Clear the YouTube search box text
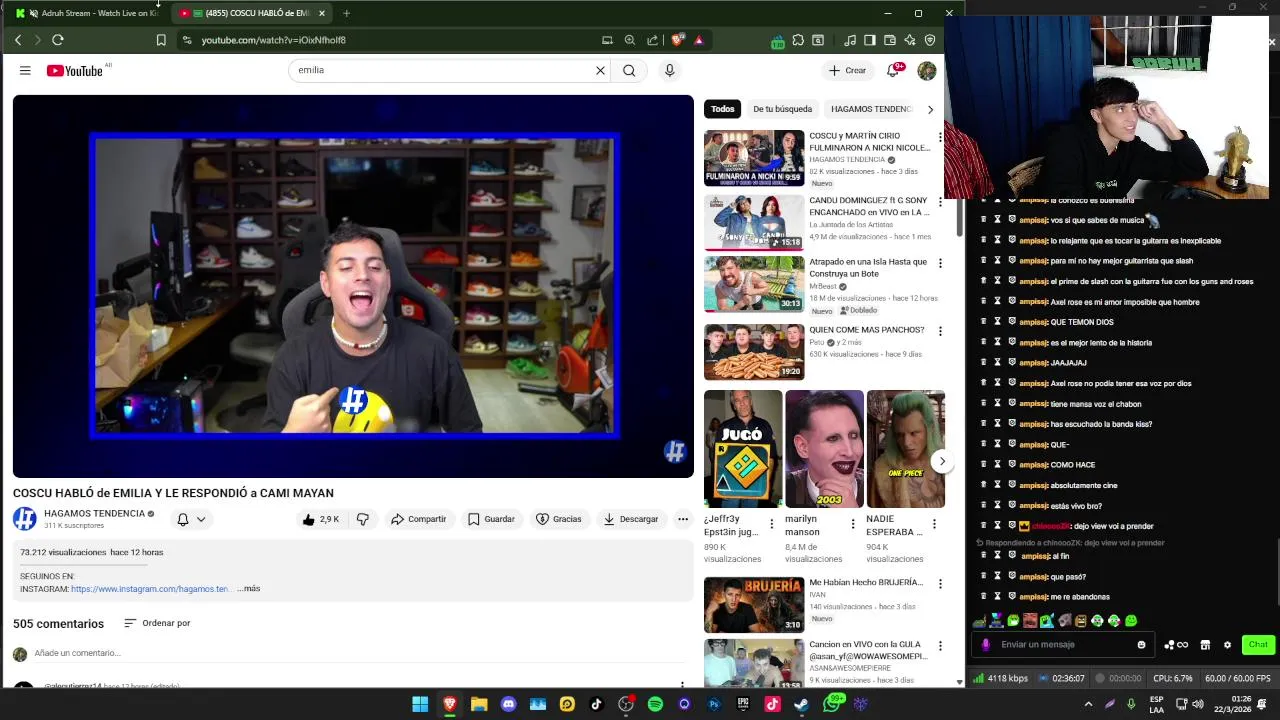Viewport: 1280px width, 720px height. [600, 70]
